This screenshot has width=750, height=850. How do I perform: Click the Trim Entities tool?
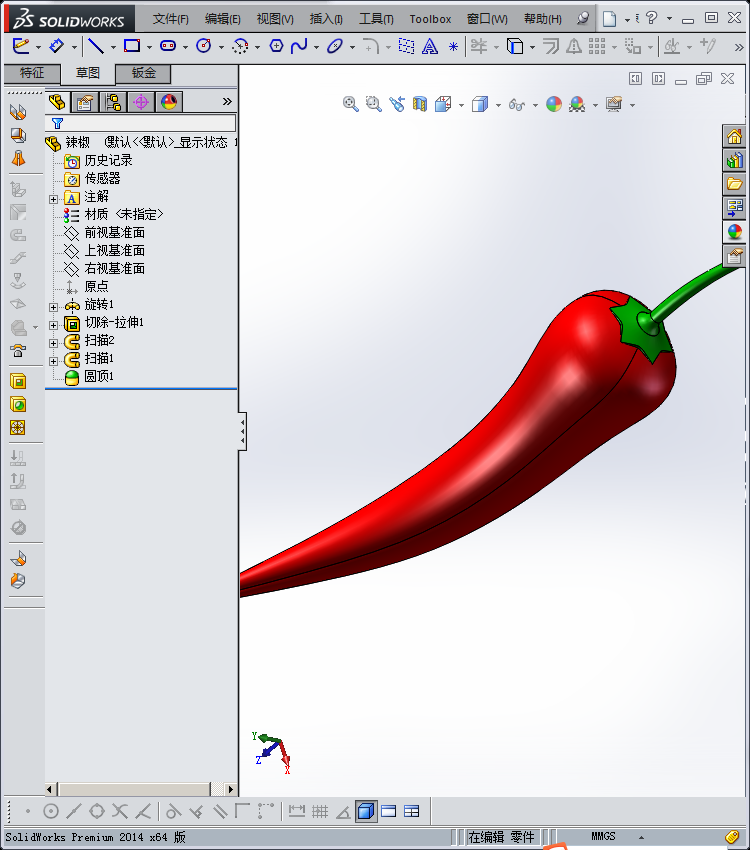point(479,46)
